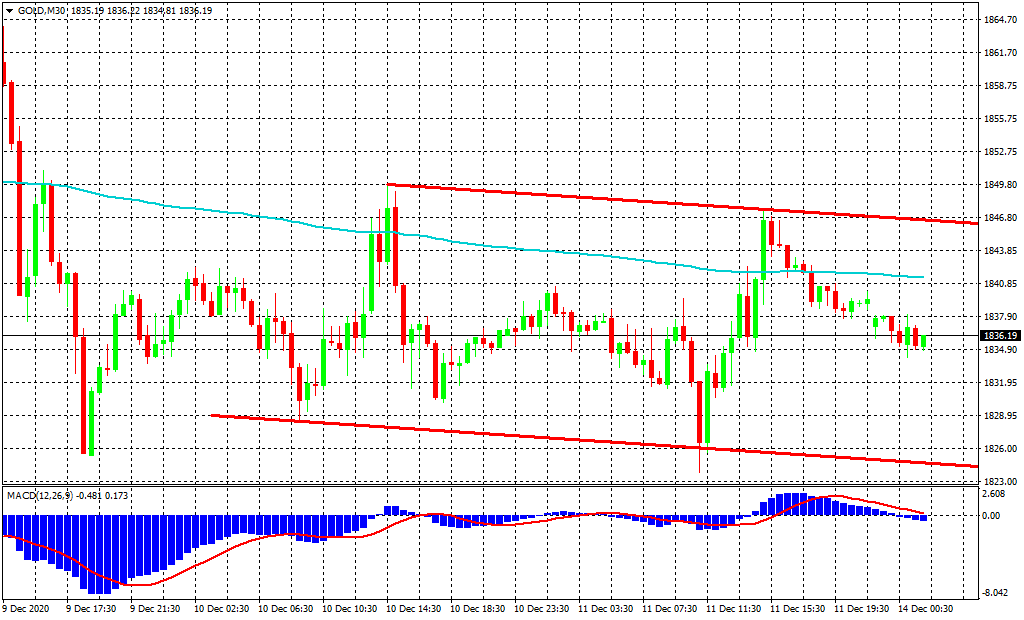Viewport: 1024px width, 620px height.
Task: Click the 1826.00 price axis label
Action: [x=1000, y=449]
